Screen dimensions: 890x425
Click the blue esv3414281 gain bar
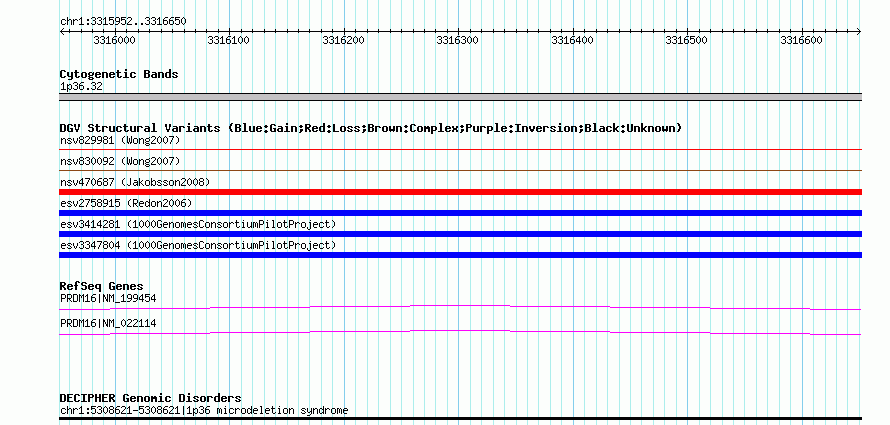tap(460, 234)
